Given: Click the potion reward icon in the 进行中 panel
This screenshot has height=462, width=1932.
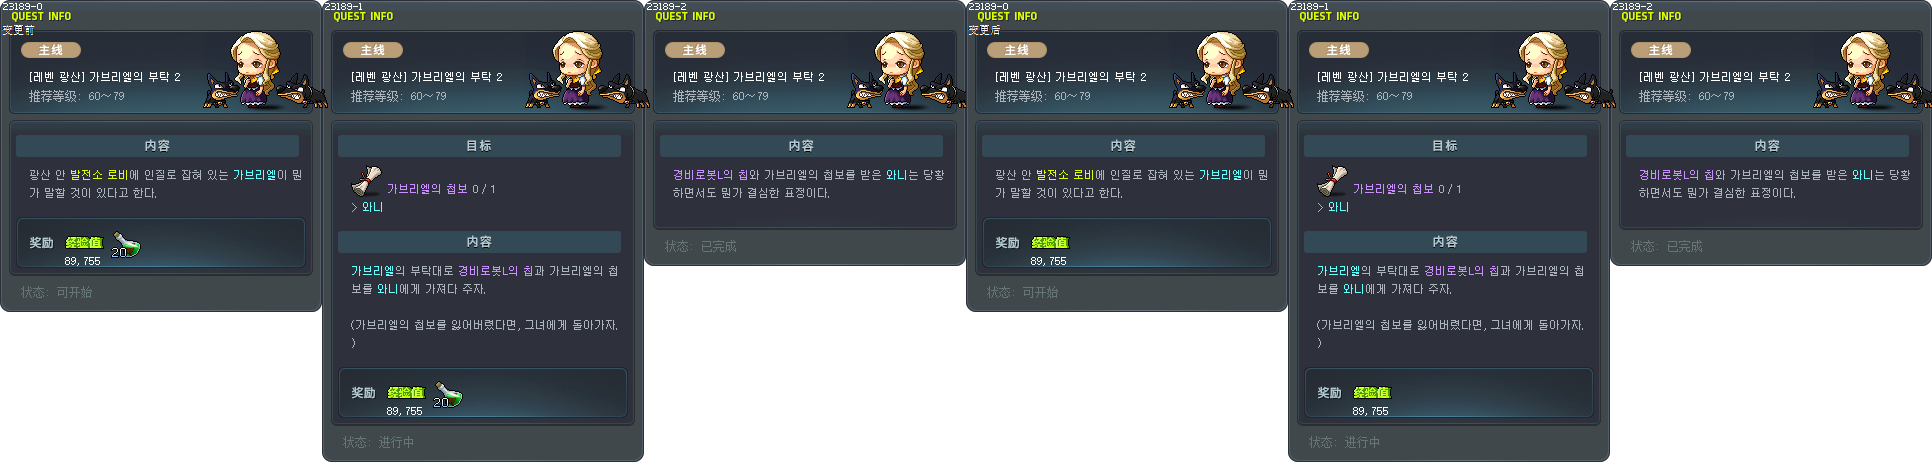Looking at the screenshot, I should click(x=448, y=394).
